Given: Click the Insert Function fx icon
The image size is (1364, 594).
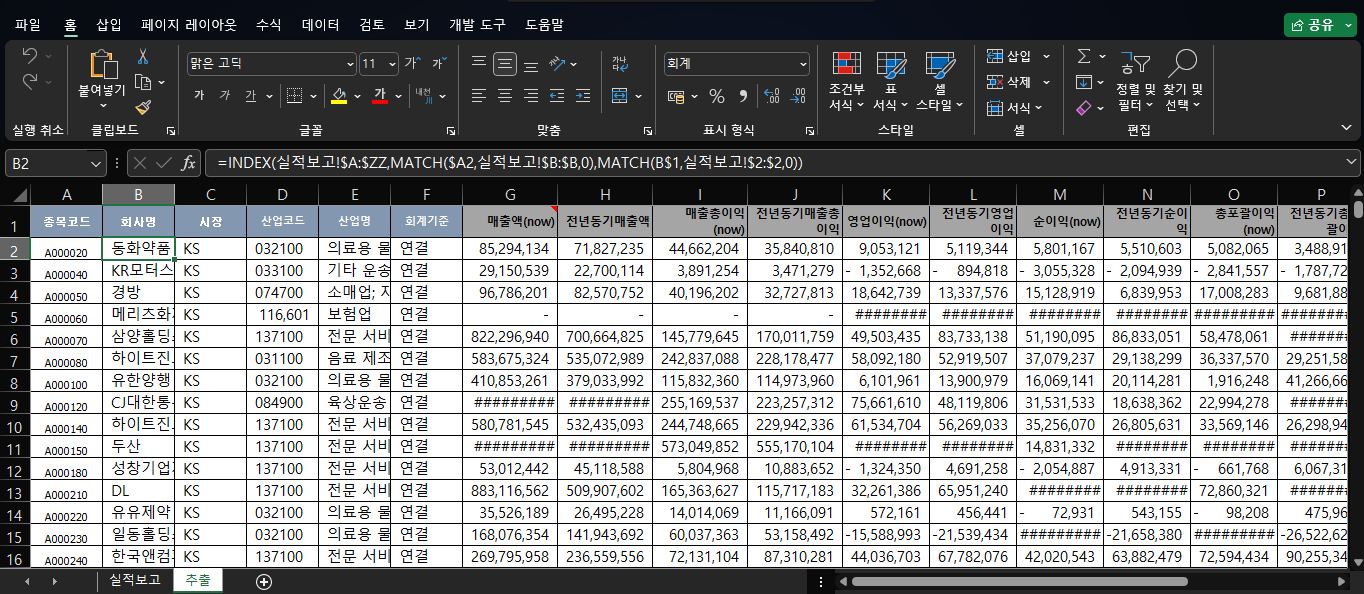Looking at the screenshot, I should [x=188, y=162].
